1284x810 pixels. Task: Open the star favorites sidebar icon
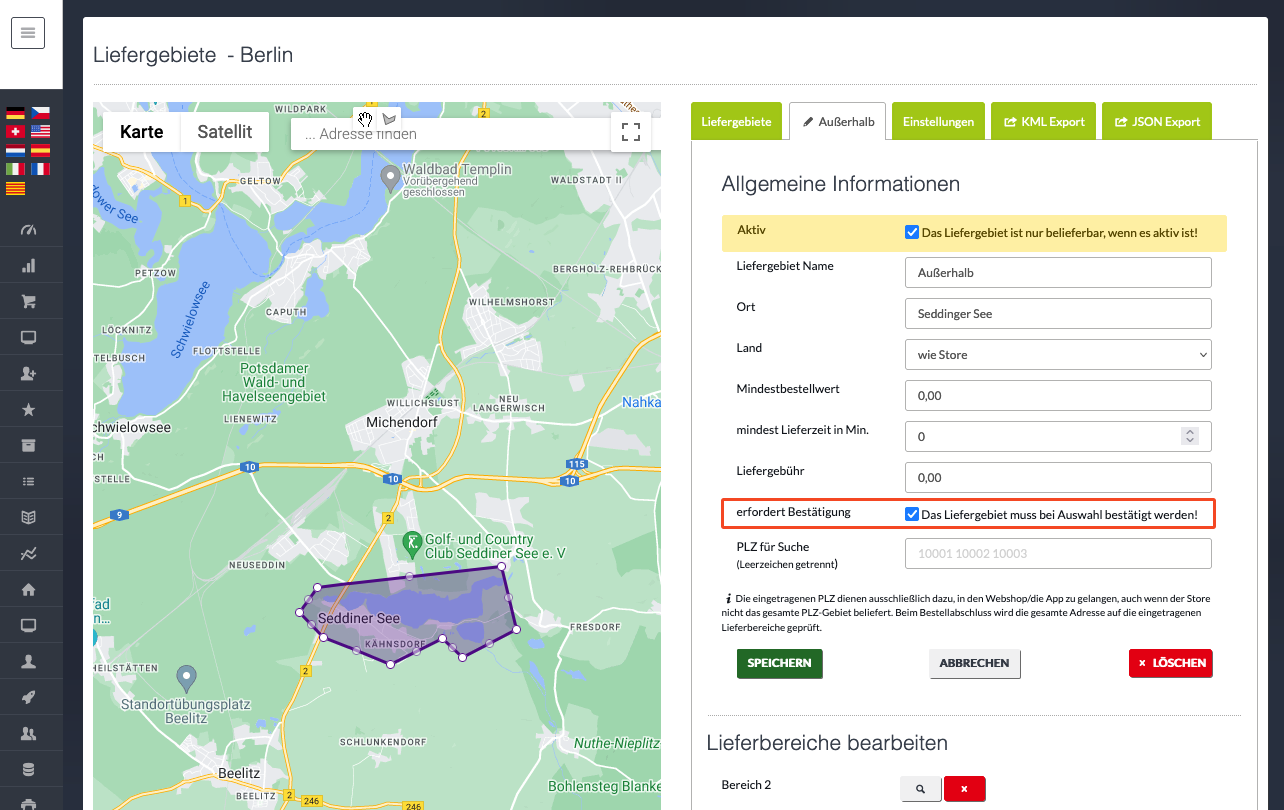(x=28, y=409)
